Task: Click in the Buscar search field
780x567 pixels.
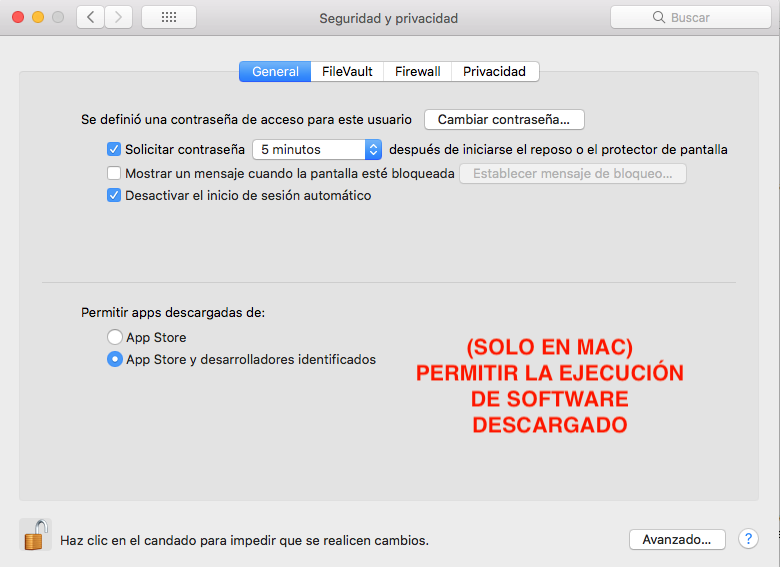Action: pos(691,17)
